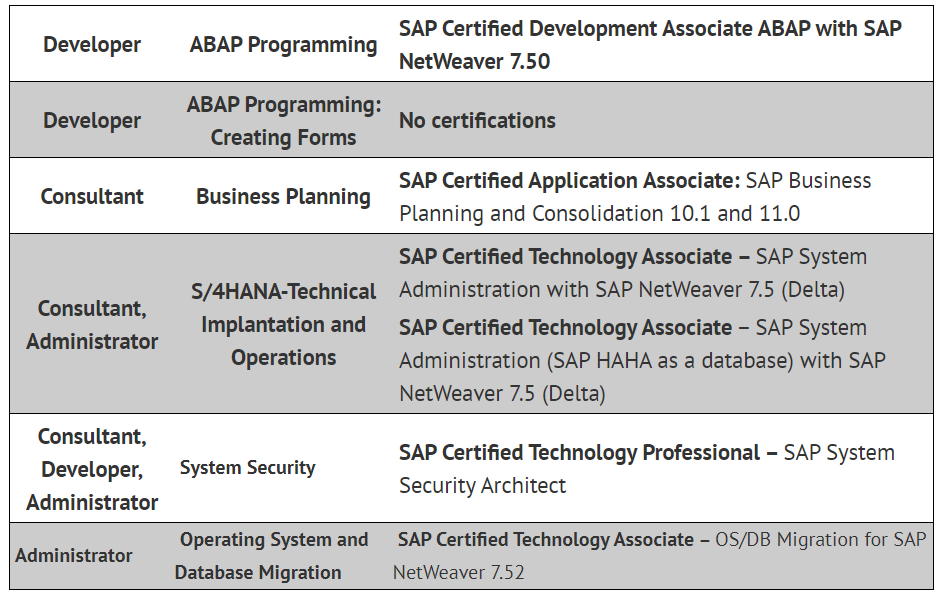The height and width of the screenshot is (600, 945).
Task: Select the 'Business Planning' cell
Action: (283, 196)
